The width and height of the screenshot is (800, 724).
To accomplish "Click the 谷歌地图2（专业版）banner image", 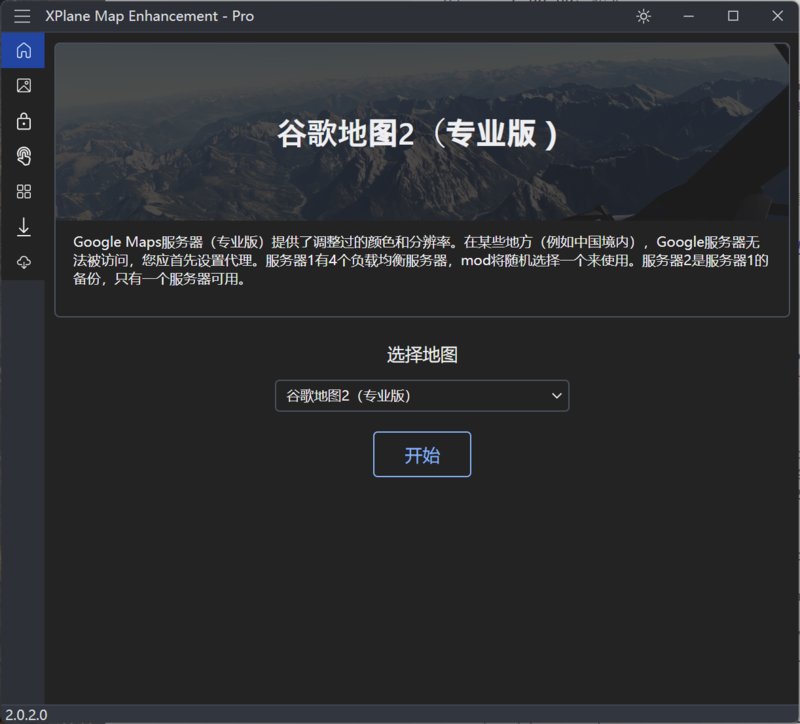I will (422, 132).
